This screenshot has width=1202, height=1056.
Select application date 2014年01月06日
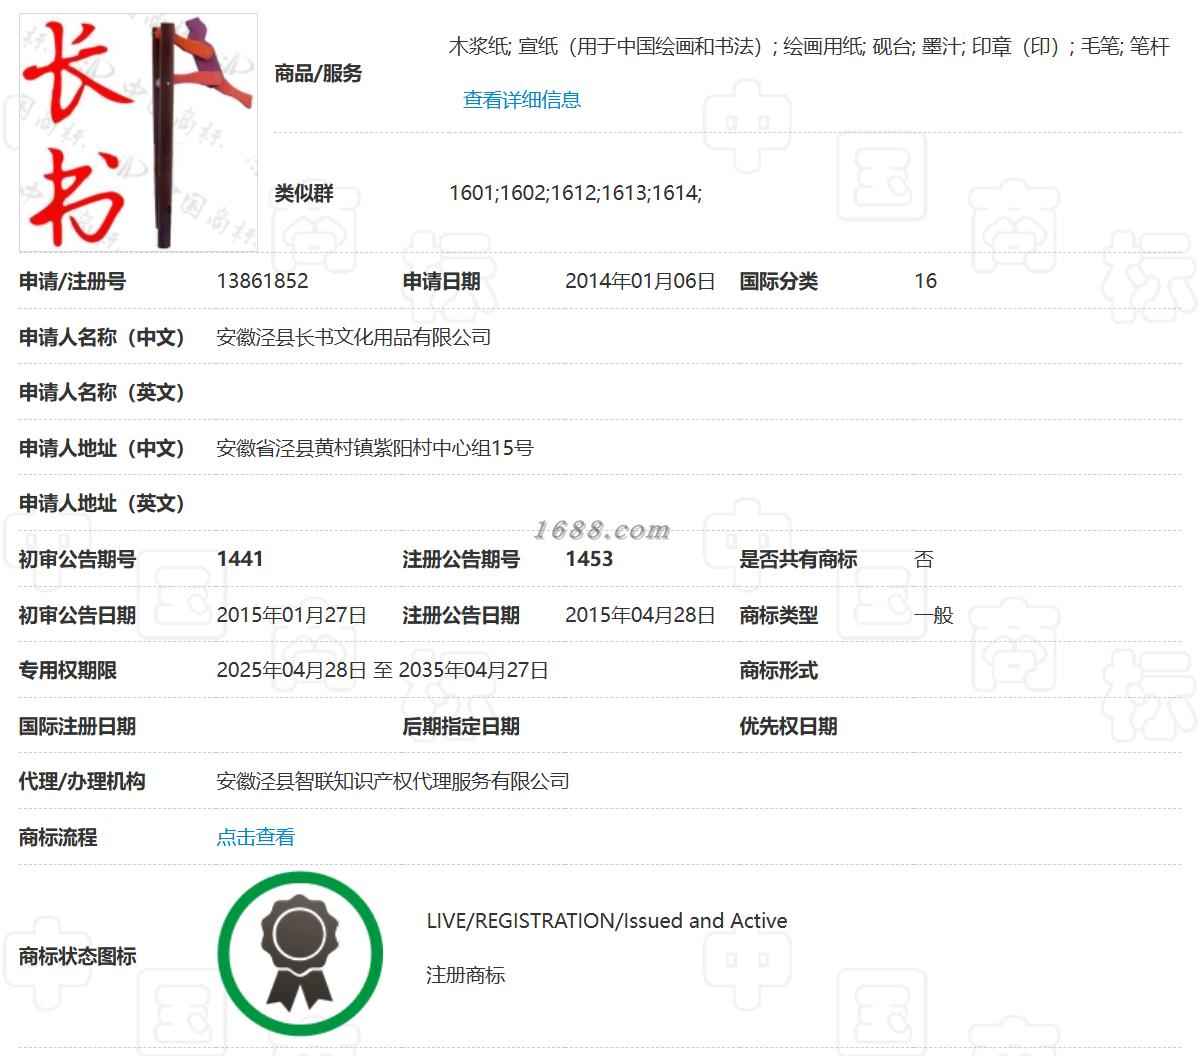point(640,281)
